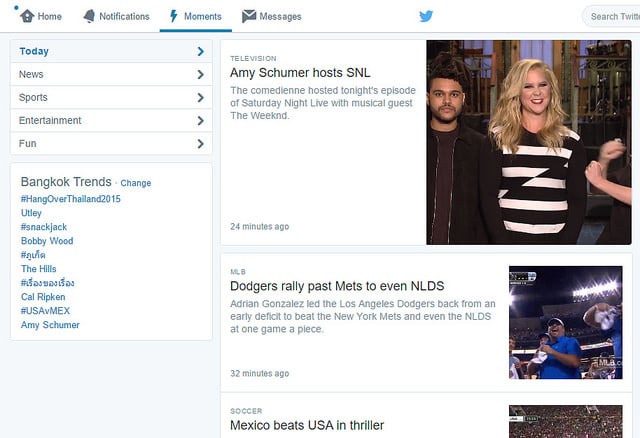Open the Cal Ripken trend
The height and width of the screenshot is (438, 640).
tap(43, 297)
